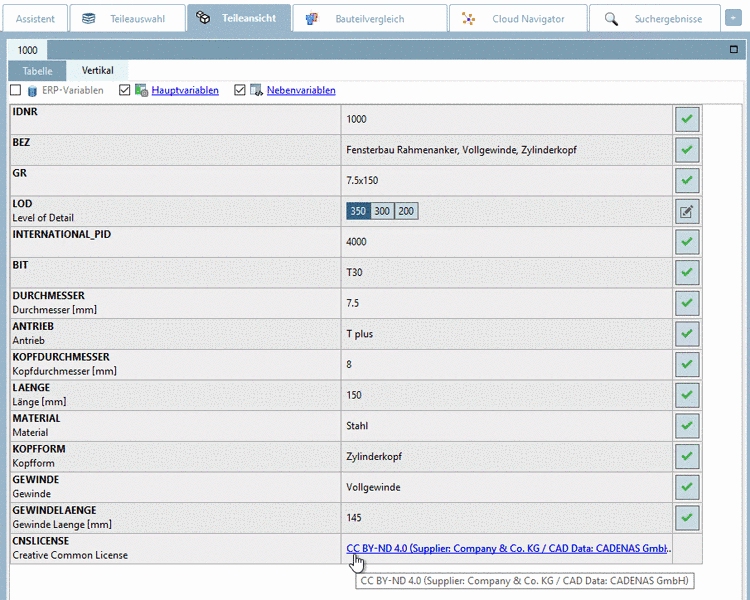Enable the ERP-Variablen checkbox
The width and height of the screenshot is (750, 600).
pos(16,90)
